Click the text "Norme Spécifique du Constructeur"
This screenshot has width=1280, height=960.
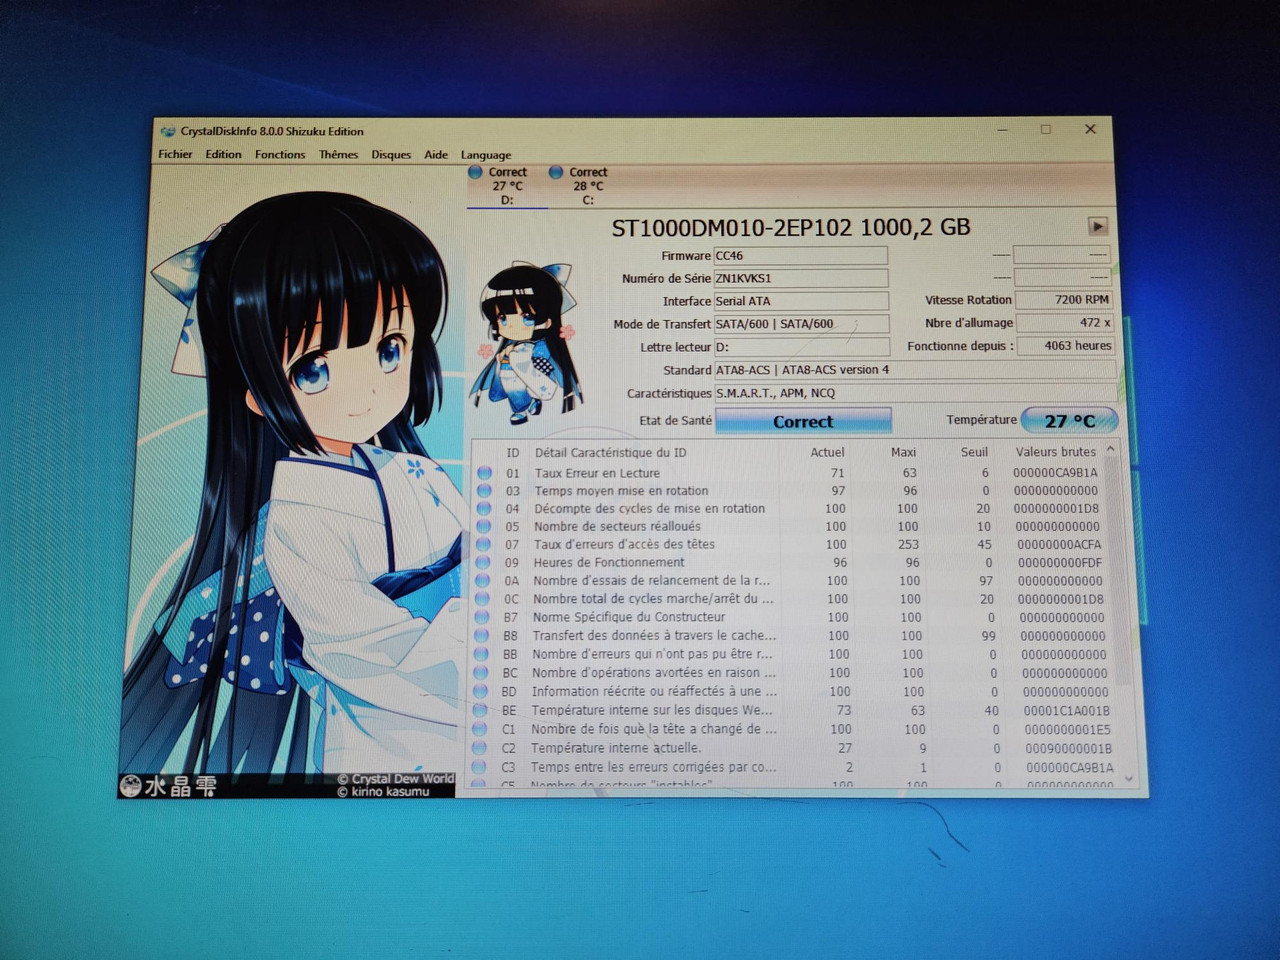[629, 618]
